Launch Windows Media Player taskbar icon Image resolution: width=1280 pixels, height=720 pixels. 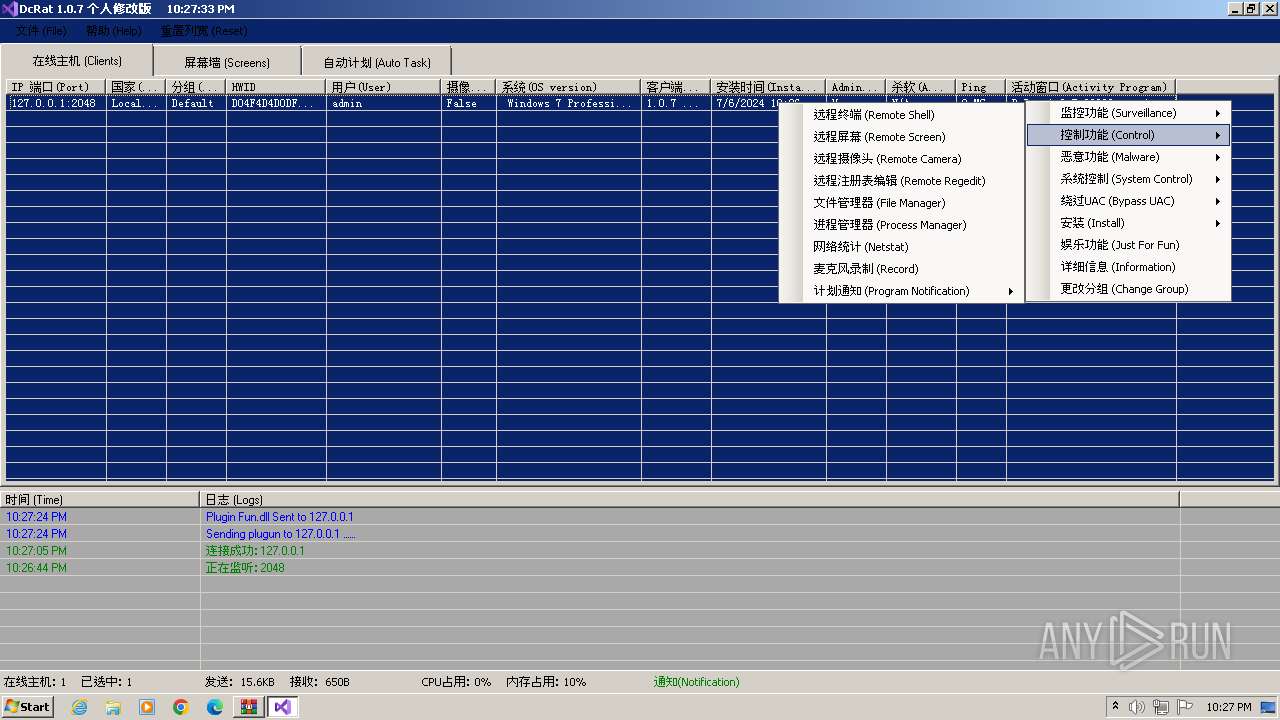[147, 707]
